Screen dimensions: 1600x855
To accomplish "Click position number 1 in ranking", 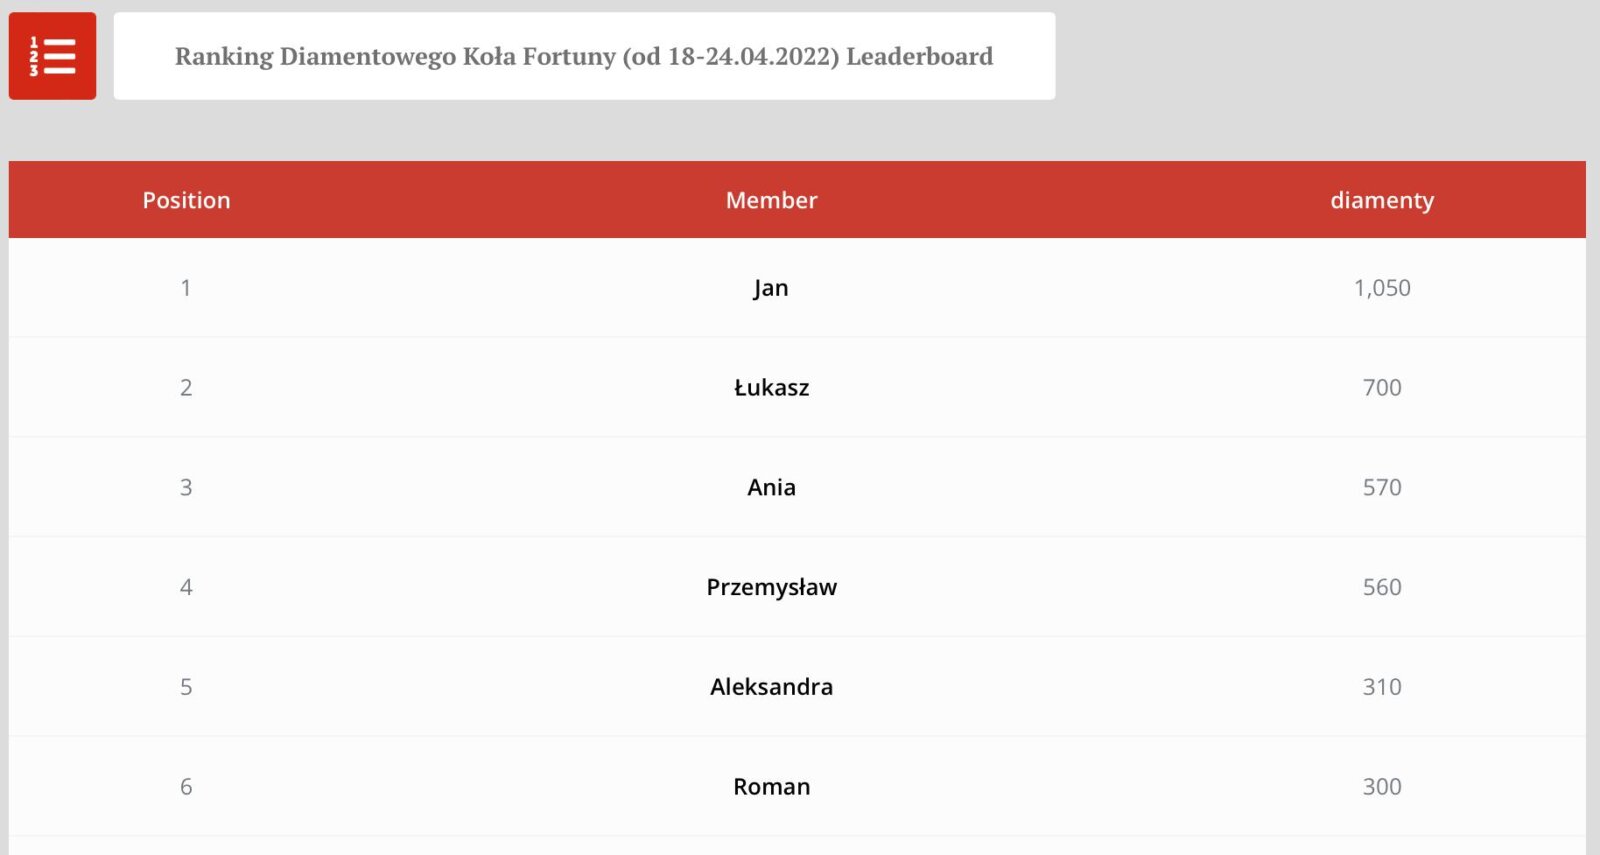I will [x=186, y=288].
